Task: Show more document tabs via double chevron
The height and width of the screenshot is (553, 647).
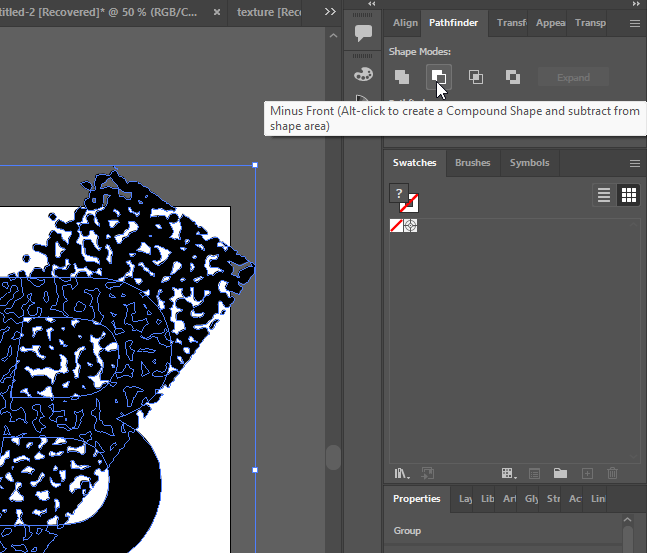Action: click(330, 12)
